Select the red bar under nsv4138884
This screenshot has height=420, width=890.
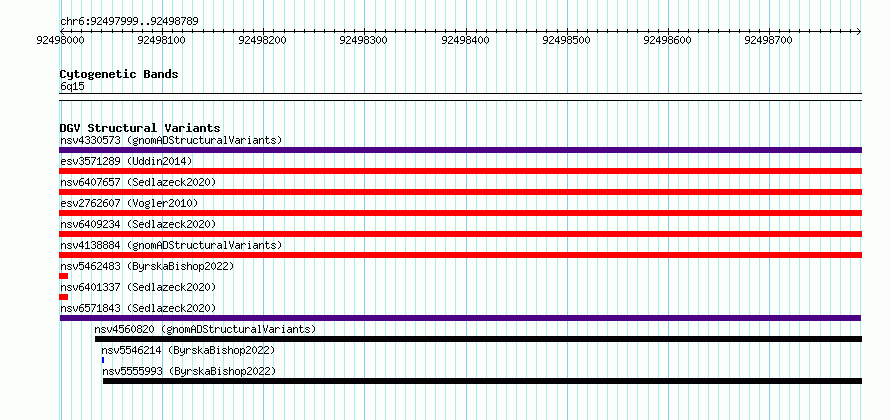[460, 255]
